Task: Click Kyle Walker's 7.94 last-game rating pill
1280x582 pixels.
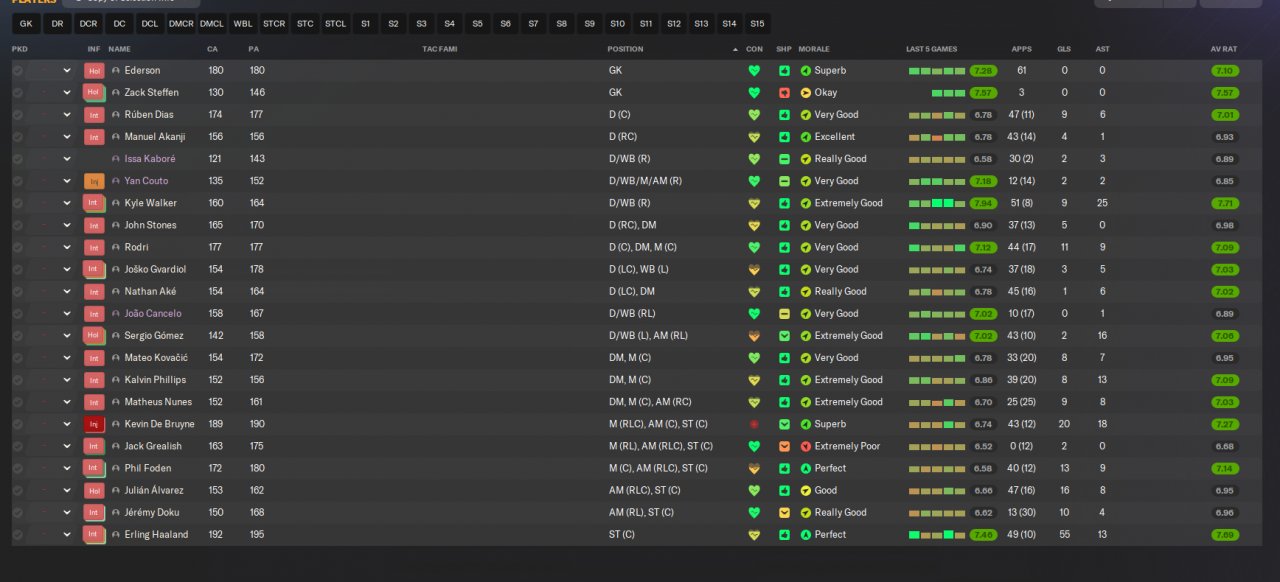Action: [983, 203]
